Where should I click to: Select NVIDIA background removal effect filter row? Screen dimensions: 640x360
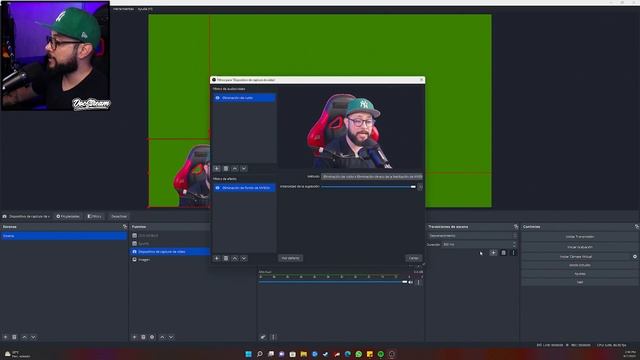tap(244, 188)
